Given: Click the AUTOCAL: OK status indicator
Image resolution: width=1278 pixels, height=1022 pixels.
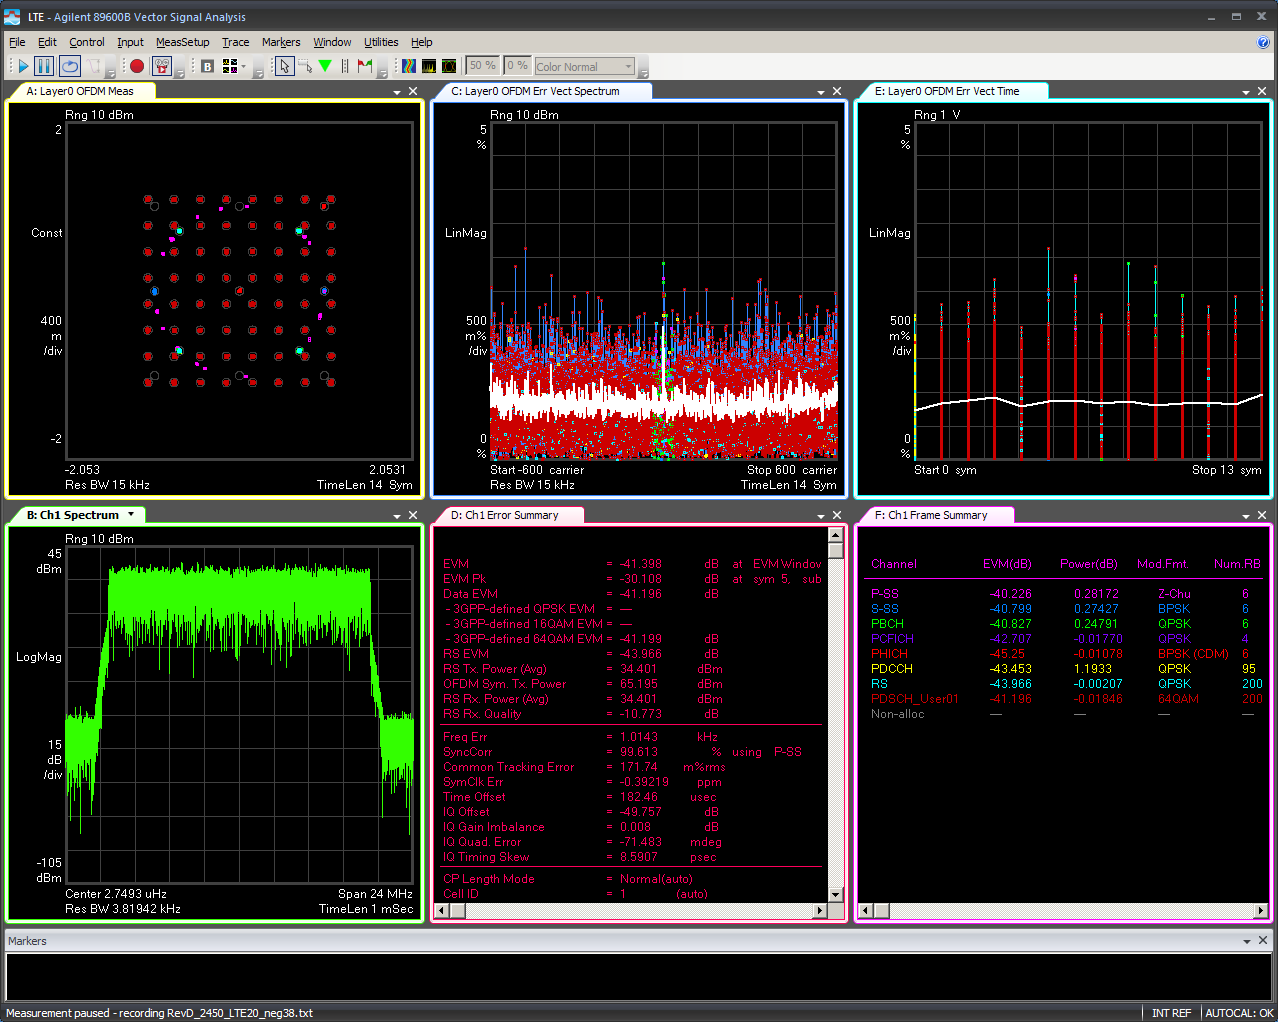Looking at the screenshot, I should tap(1238, 1013).
